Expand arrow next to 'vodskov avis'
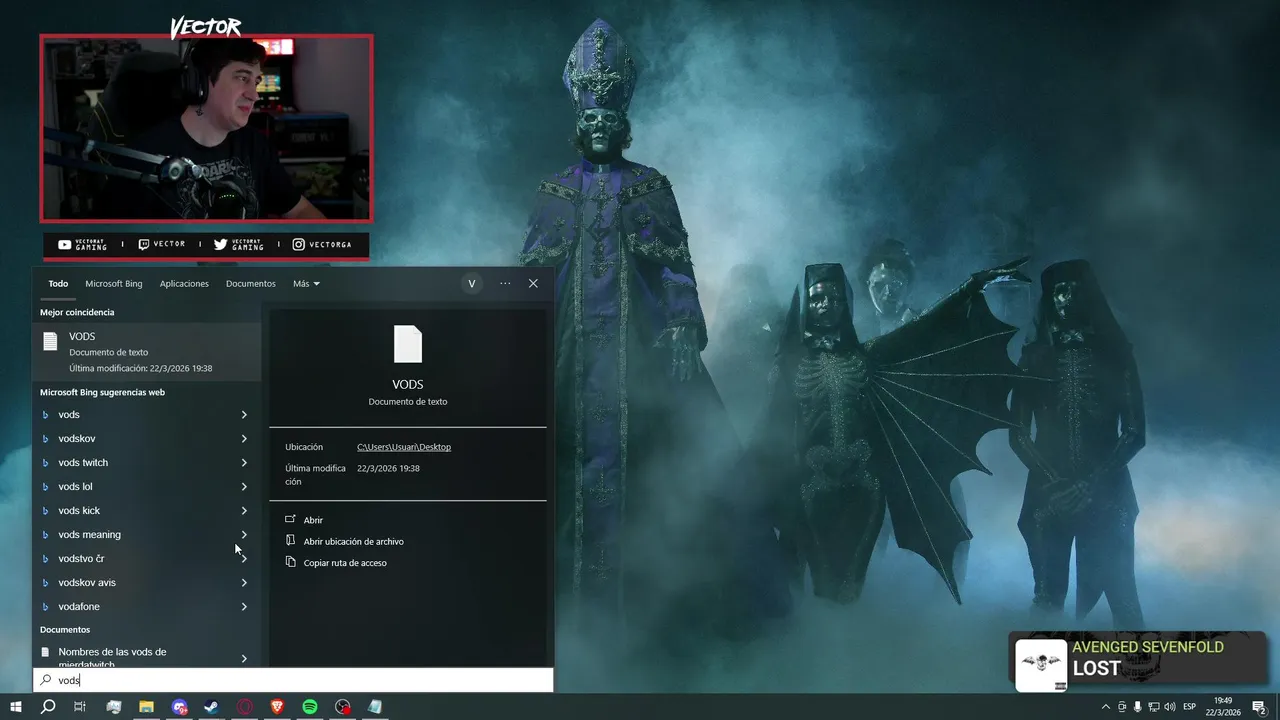The image size is (1280, 720). 244,583
